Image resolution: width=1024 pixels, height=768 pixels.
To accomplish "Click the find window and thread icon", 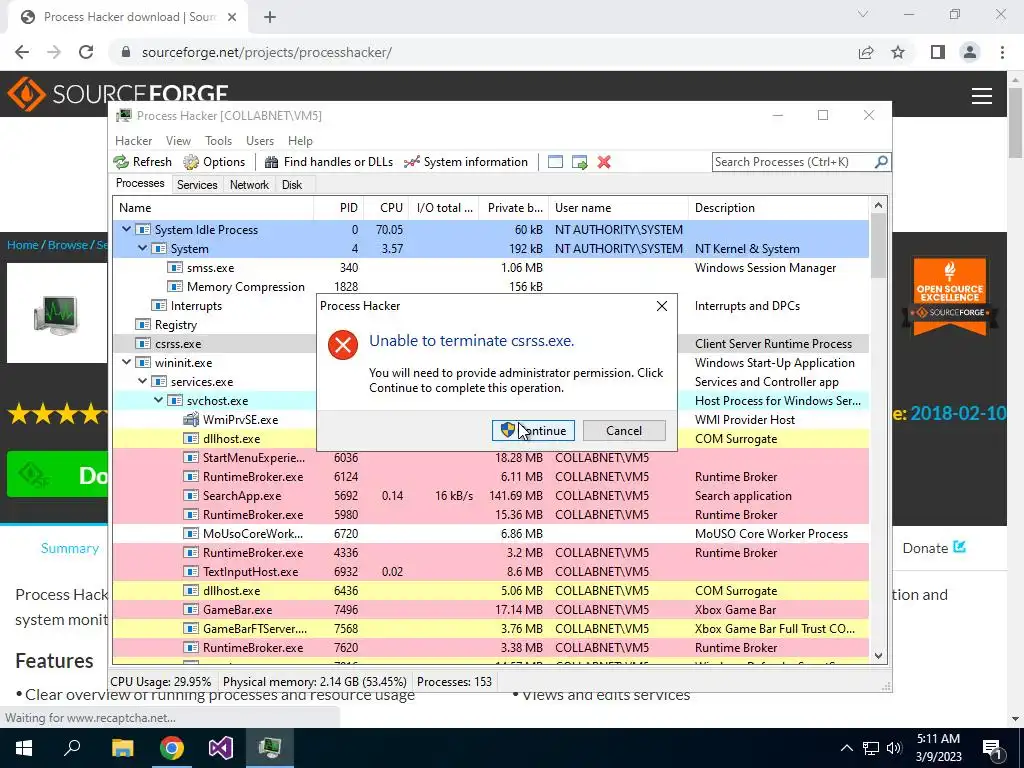I will click(579, 162).
